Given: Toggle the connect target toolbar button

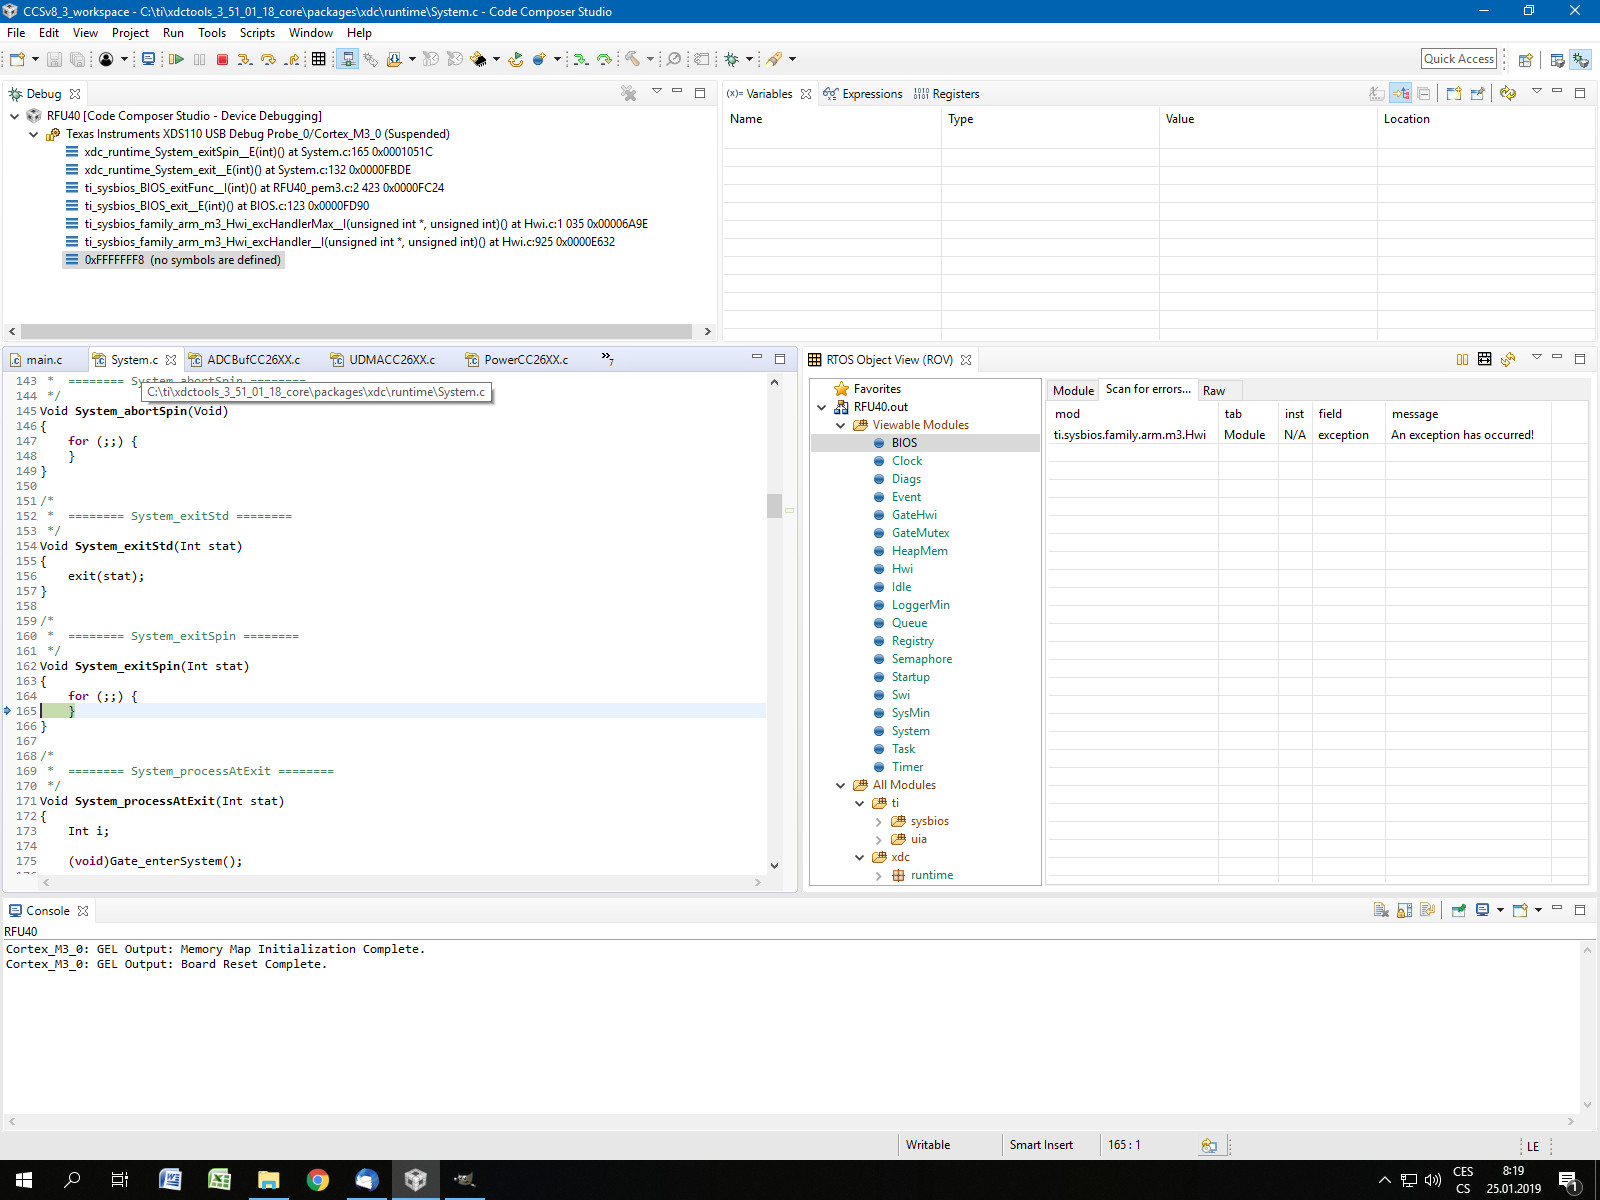Looking at the screenshot, I should [x=347, y=60].
